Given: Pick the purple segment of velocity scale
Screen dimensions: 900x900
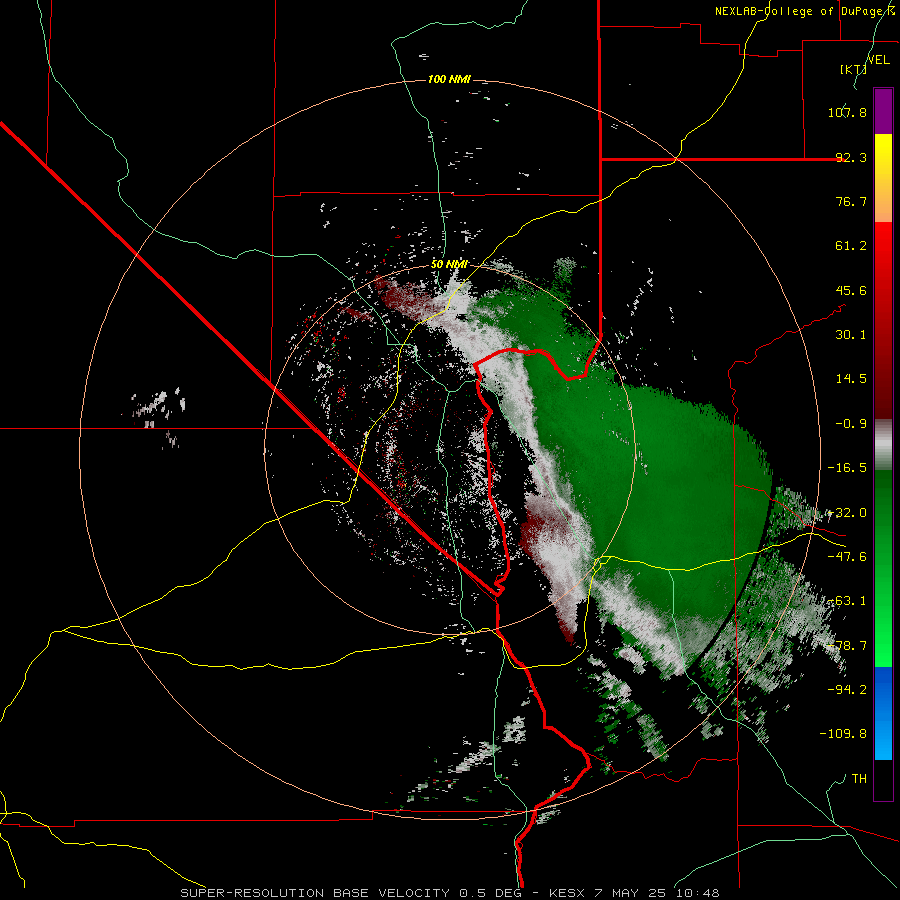Looking at the screenshot, I should tap(883, 111).
